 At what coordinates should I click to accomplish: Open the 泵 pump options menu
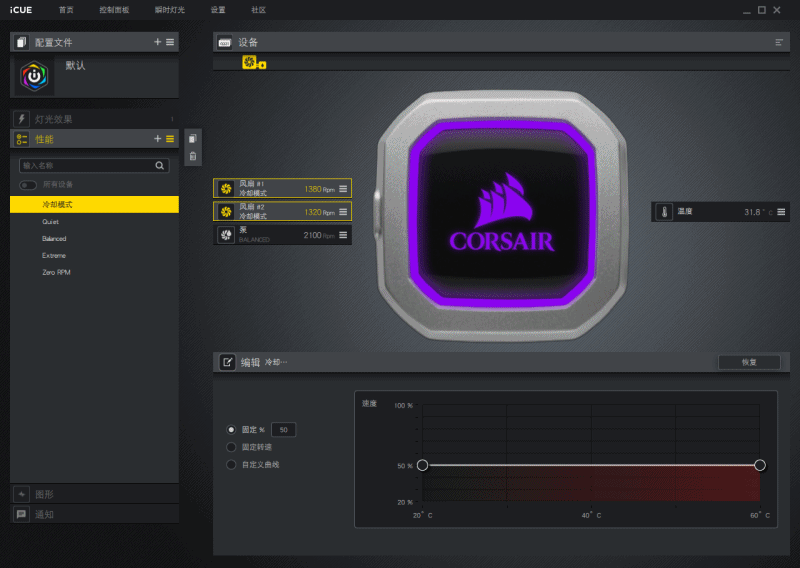click(x=343, y=235)
